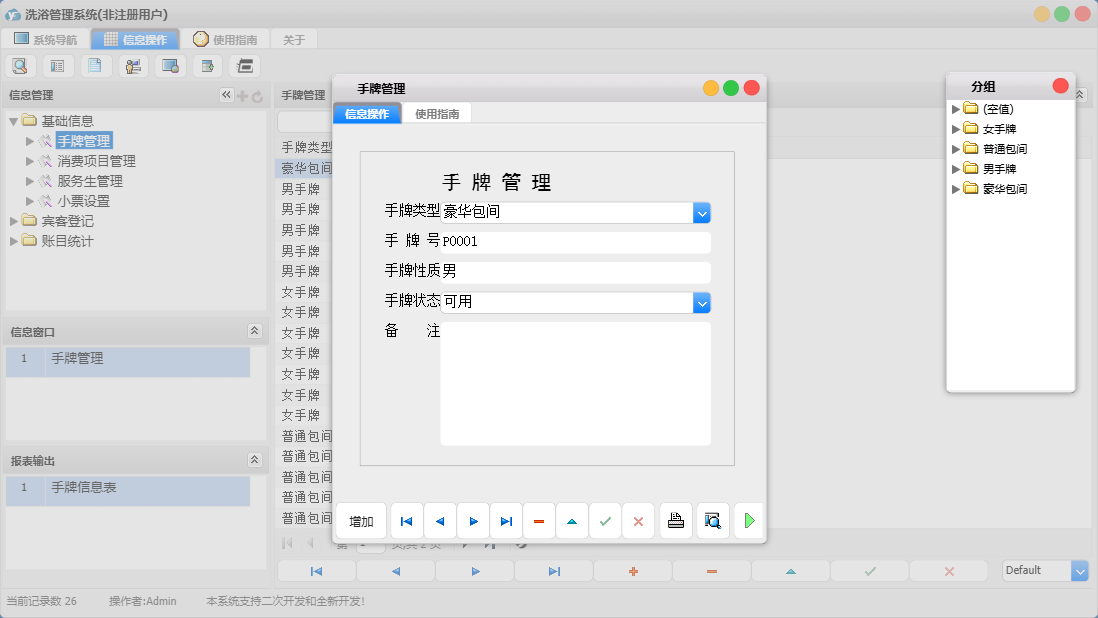Open print preview in the dialog toolbar
The width and height of the screenshot is (1098, 618).
(712, 520)
